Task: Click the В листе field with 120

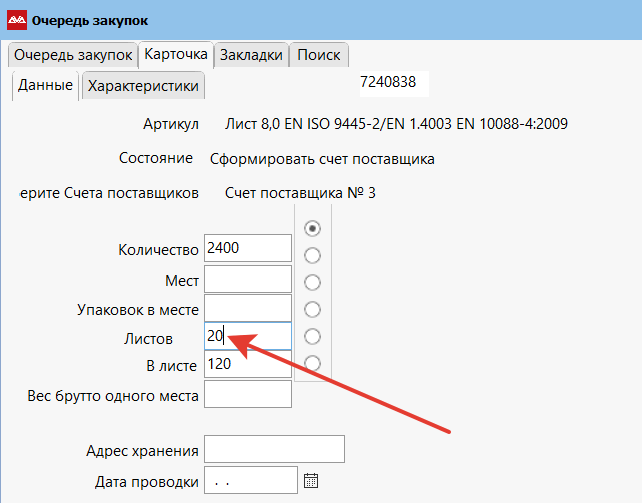Action: [247, 364]
